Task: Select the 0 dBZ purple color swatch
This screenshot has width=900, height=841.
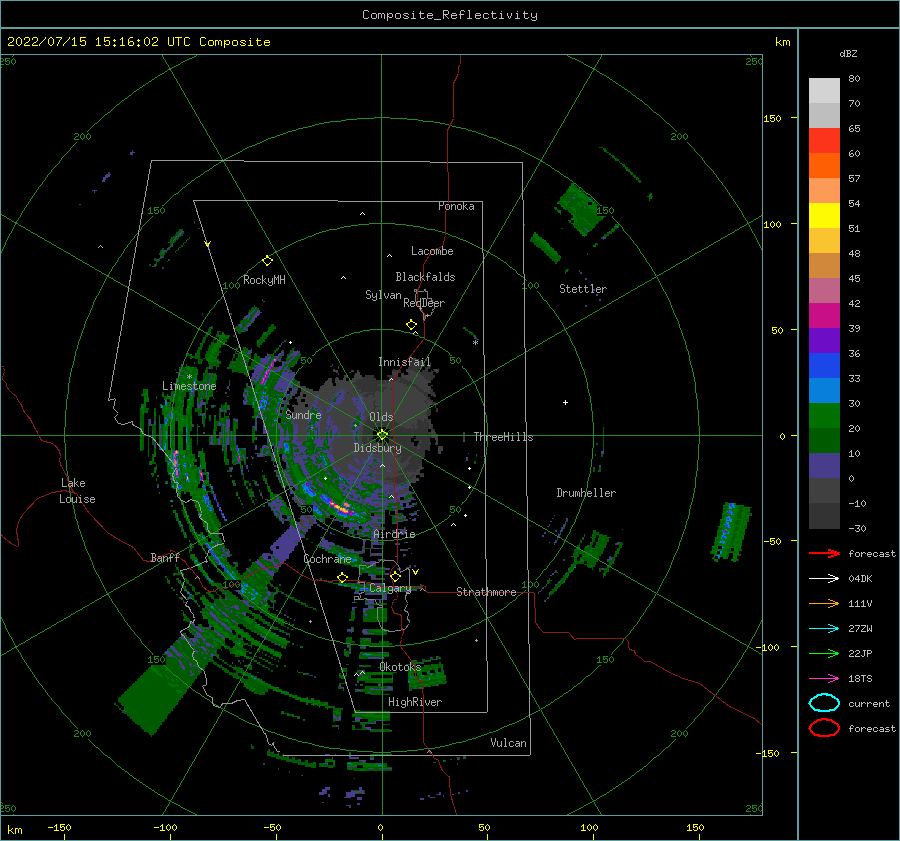Action: pos(824,466)
